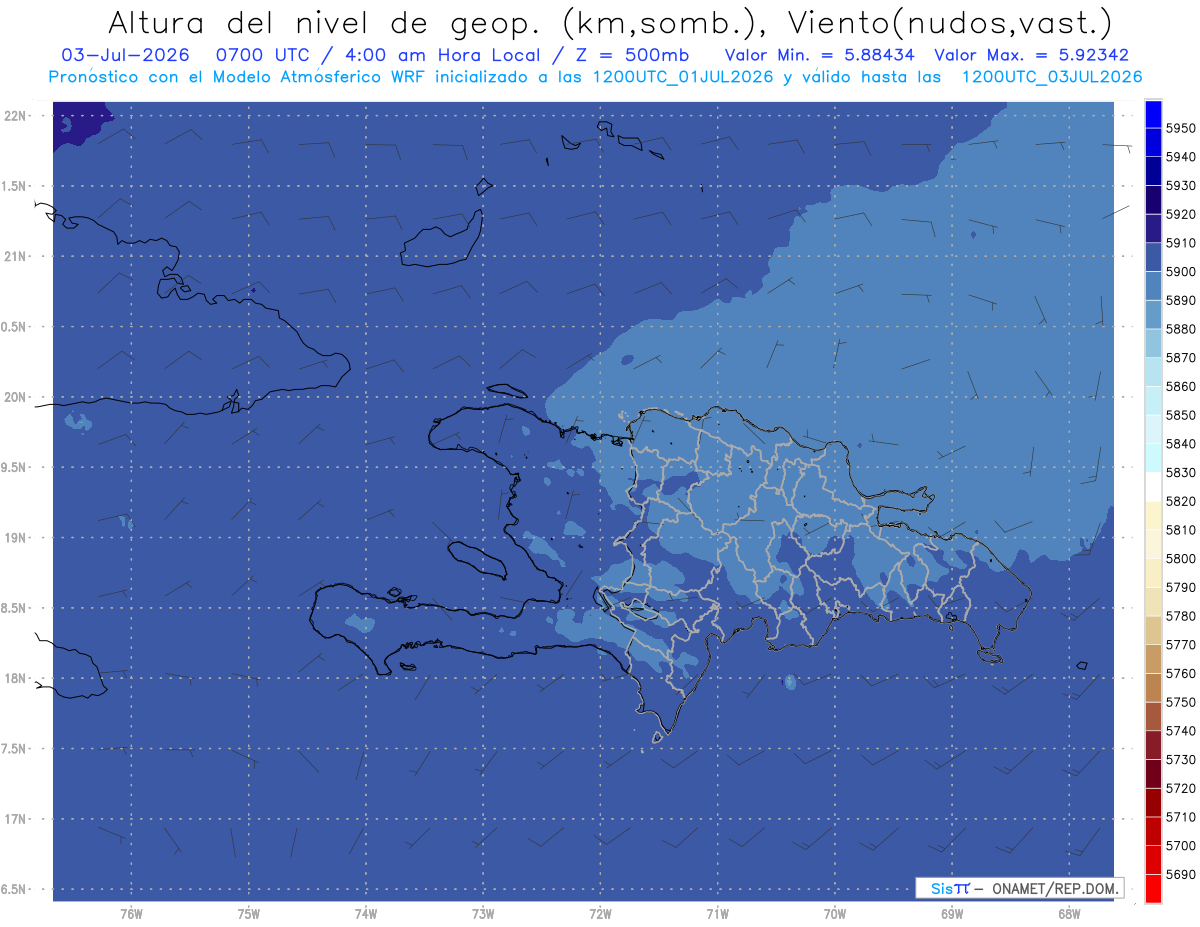Click the '21N' latitude label
The height and width of the screenshot is (927, 1200).
pos(16,256)
